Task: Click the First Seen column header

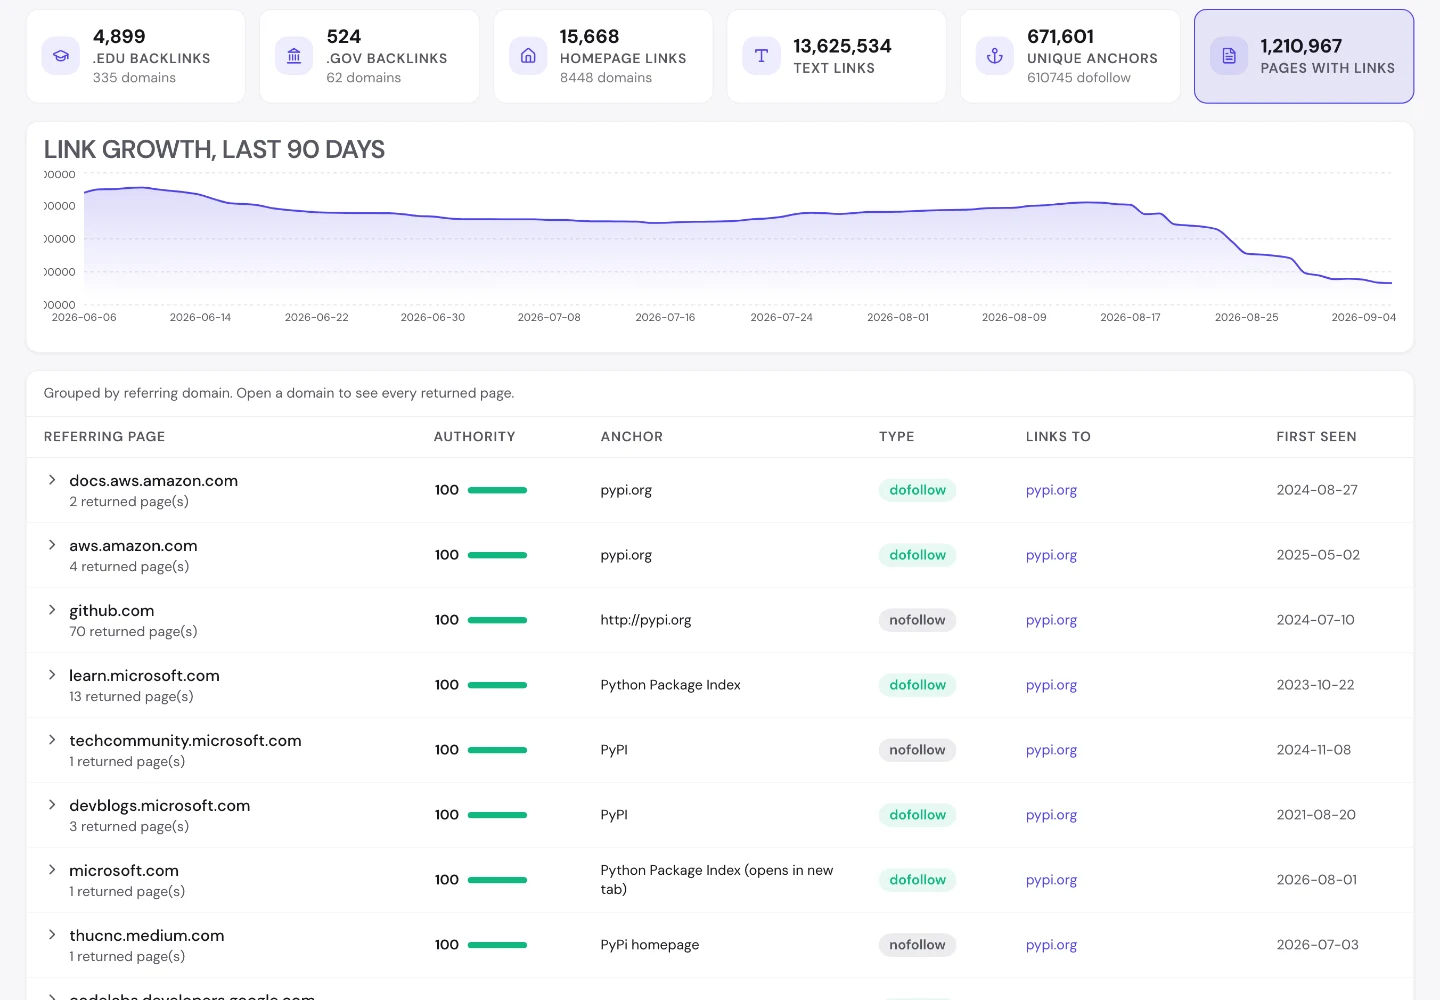Action: (1316, 437)
